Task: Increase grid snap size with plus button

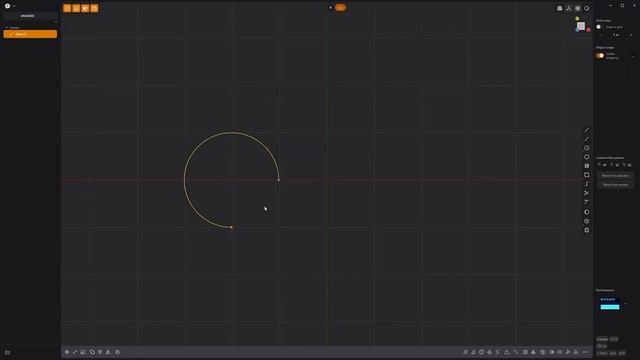Action: [631, 35]
